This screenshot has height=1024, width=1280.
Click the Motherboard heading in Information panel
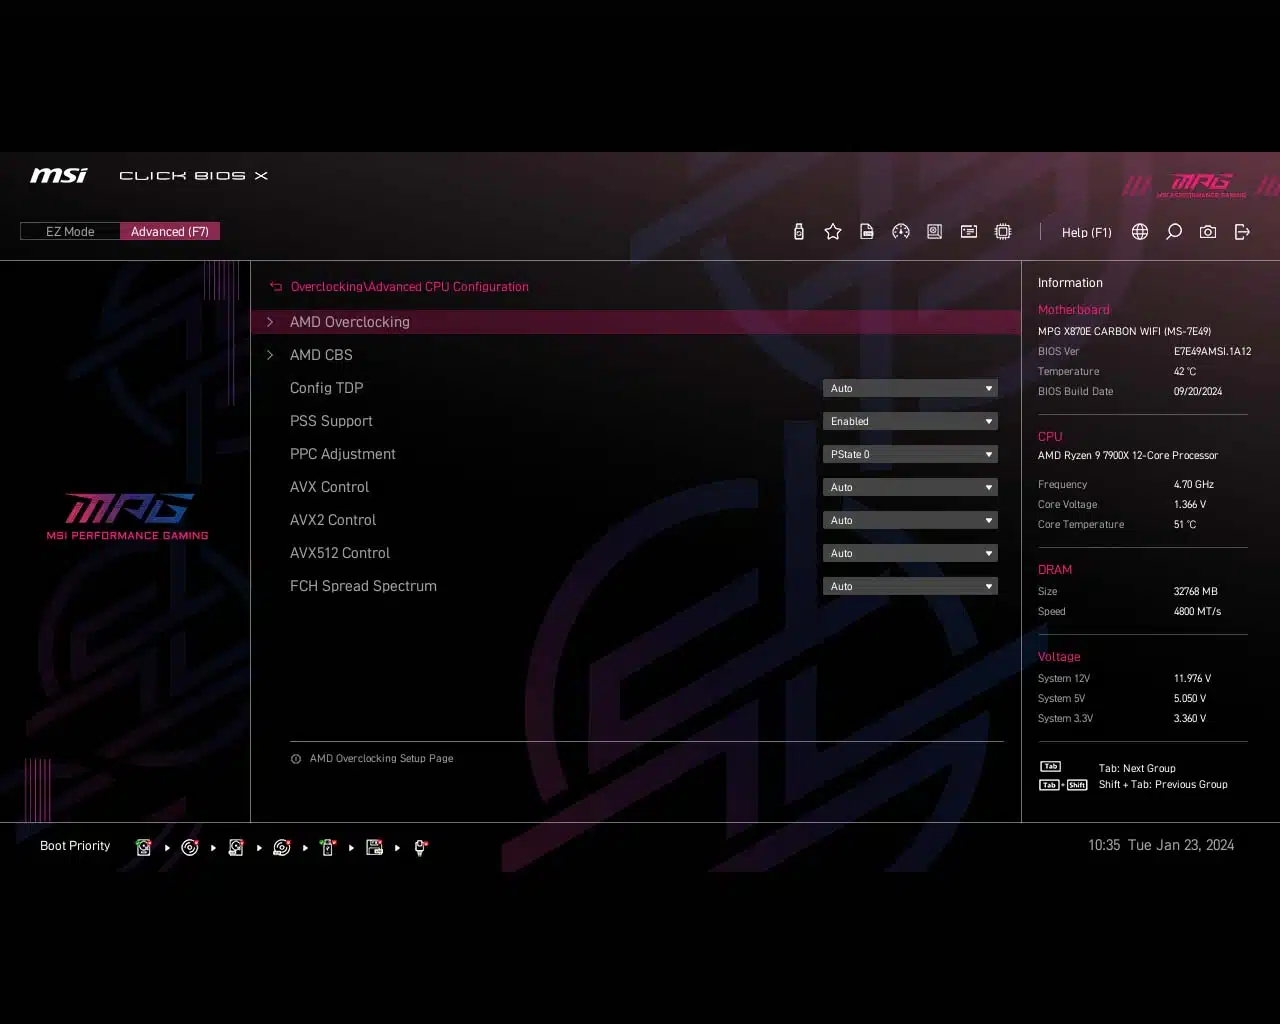click(1073, 310)
